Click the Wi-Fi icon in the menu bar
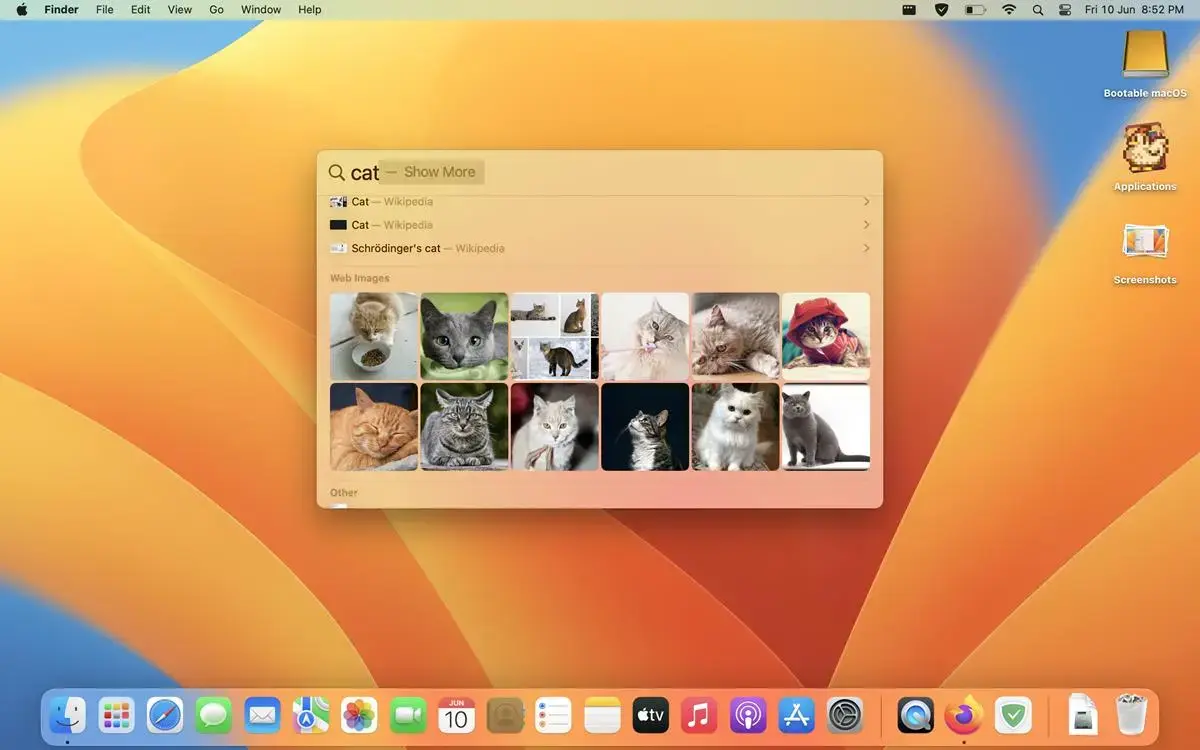This screenshot has width=1200, height=750. coord(1008,9)
